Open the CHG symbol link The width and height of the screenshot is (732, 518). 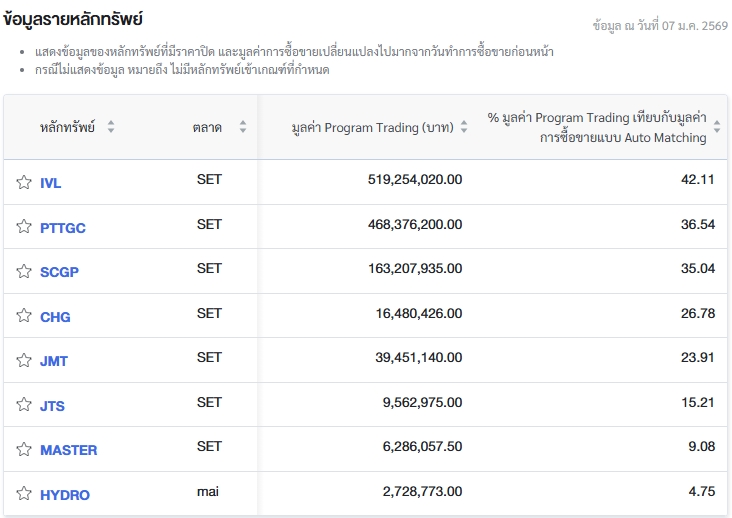[55, 317]
